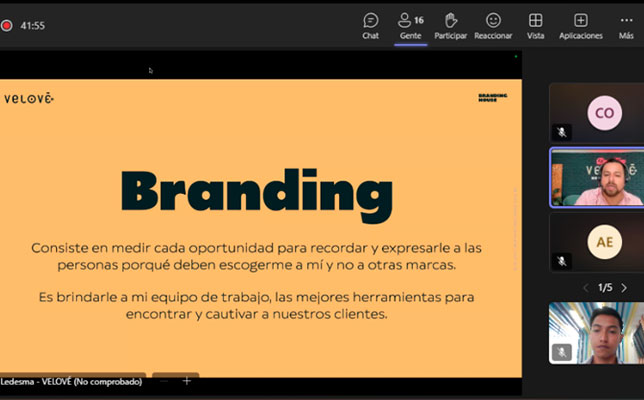Select the CO participant tile
The width and height of the screenshot is (644, 400).
click(x=603, y=113)
